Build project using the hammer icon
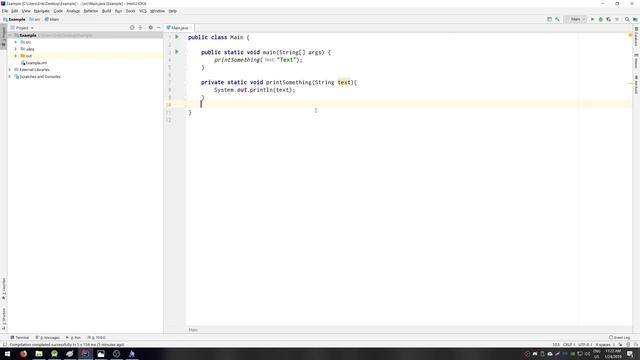 [x=558, y=19]
